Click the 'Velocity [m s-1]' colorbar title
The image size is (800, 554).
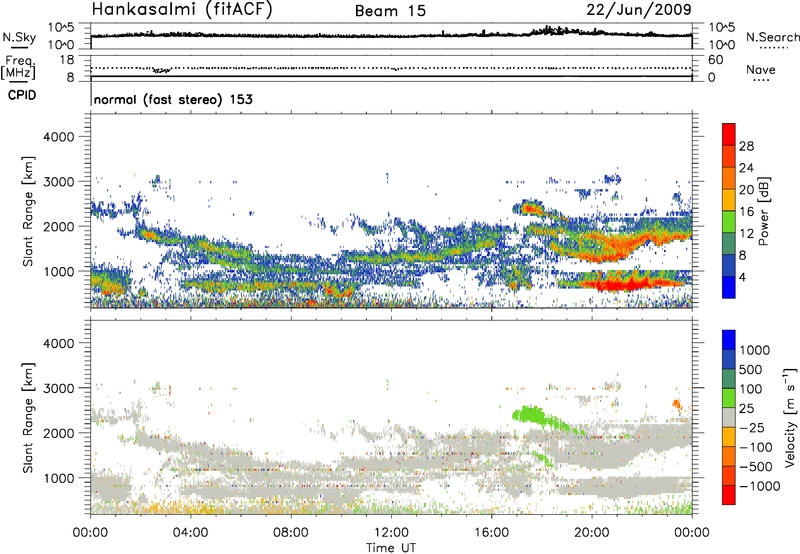click(790, 417)
